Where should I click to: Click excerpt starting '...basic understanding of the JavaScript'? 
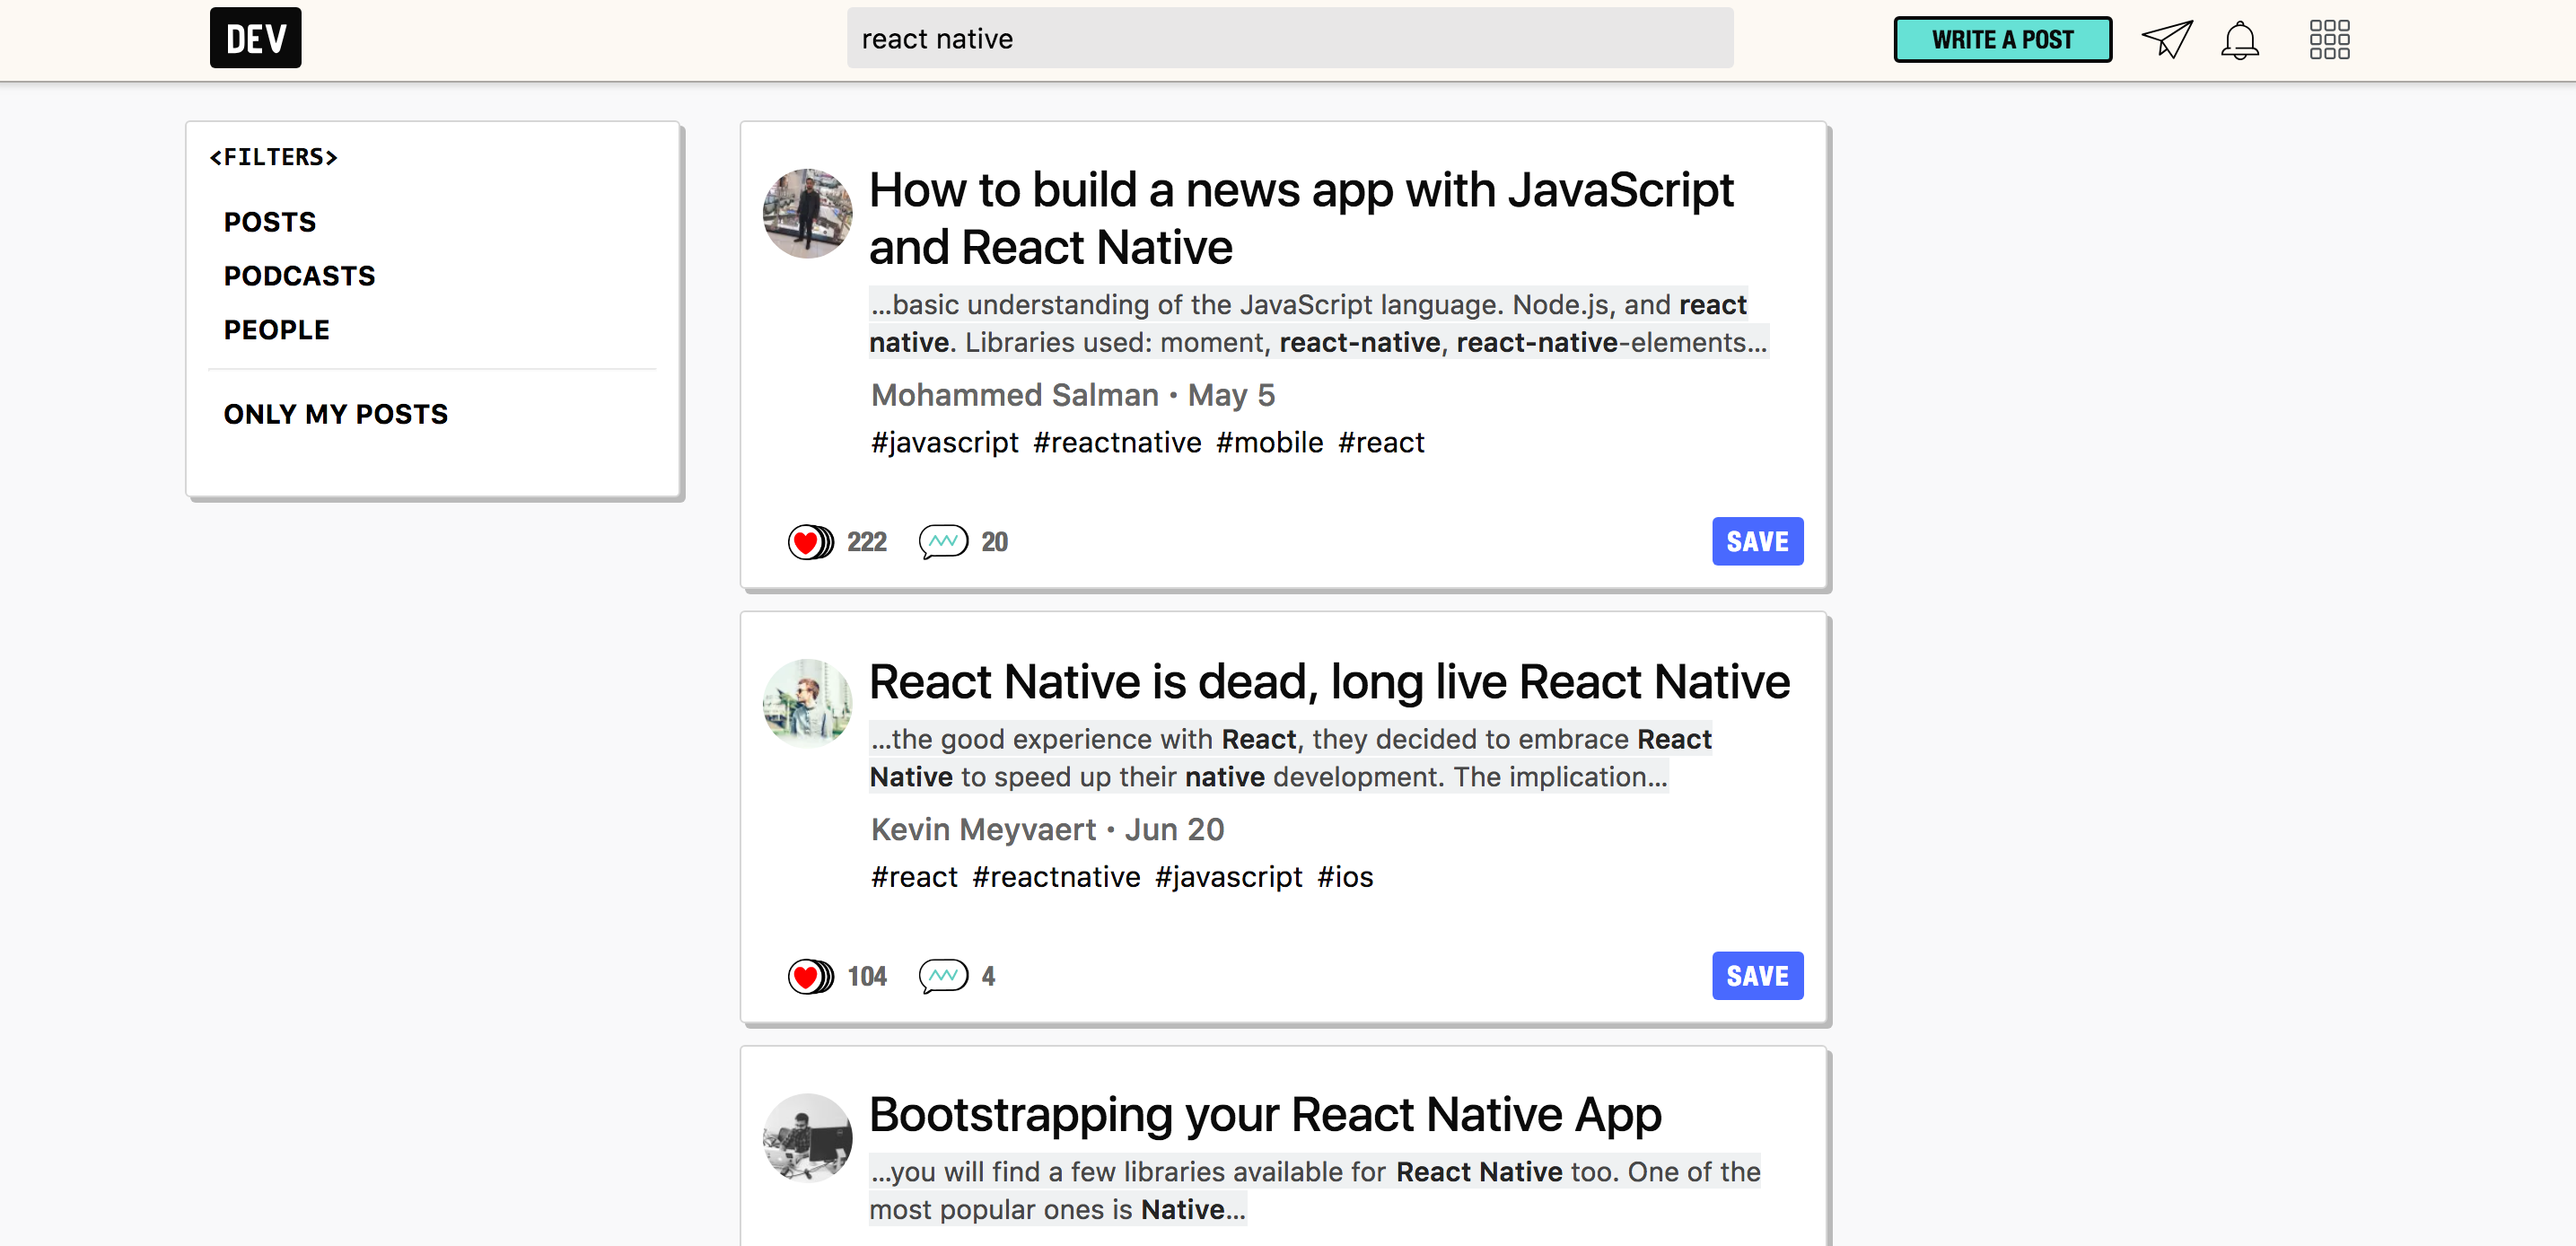[x=1318, y=323]
